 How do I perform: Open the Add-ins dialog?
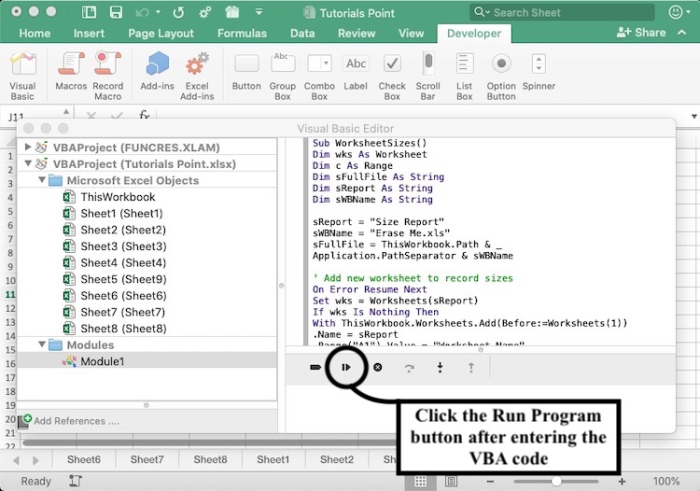[157, 64]
